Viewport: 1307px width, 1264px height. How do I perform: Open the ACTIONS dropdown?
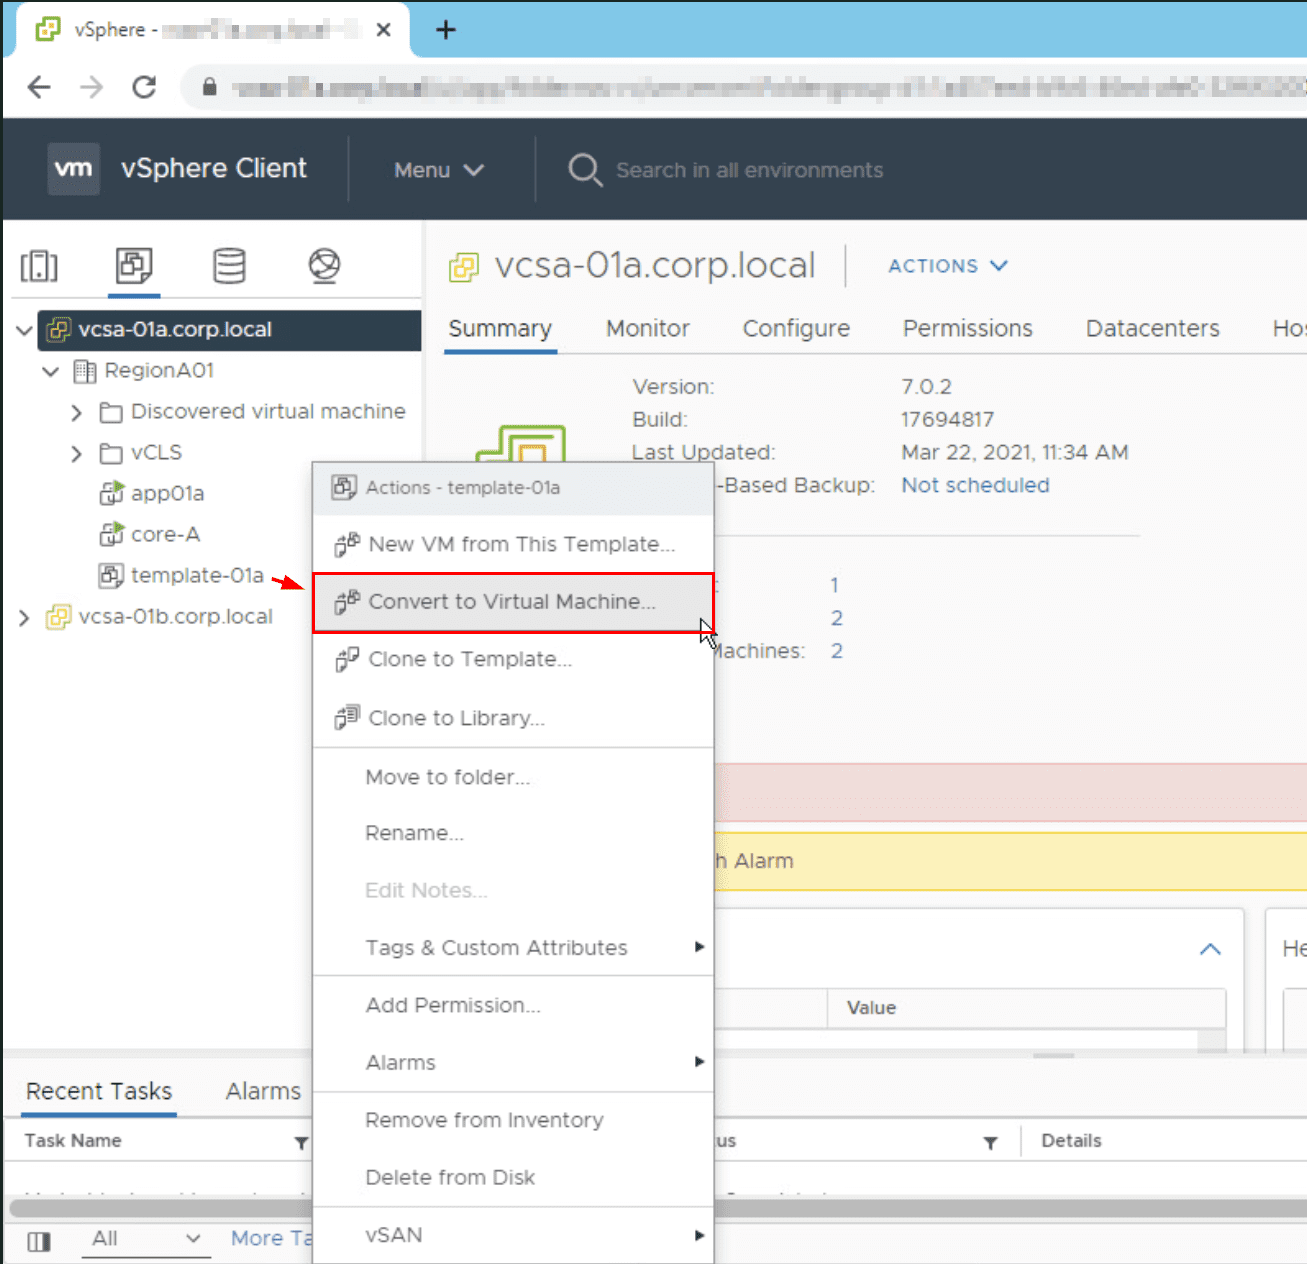(948, 266)
